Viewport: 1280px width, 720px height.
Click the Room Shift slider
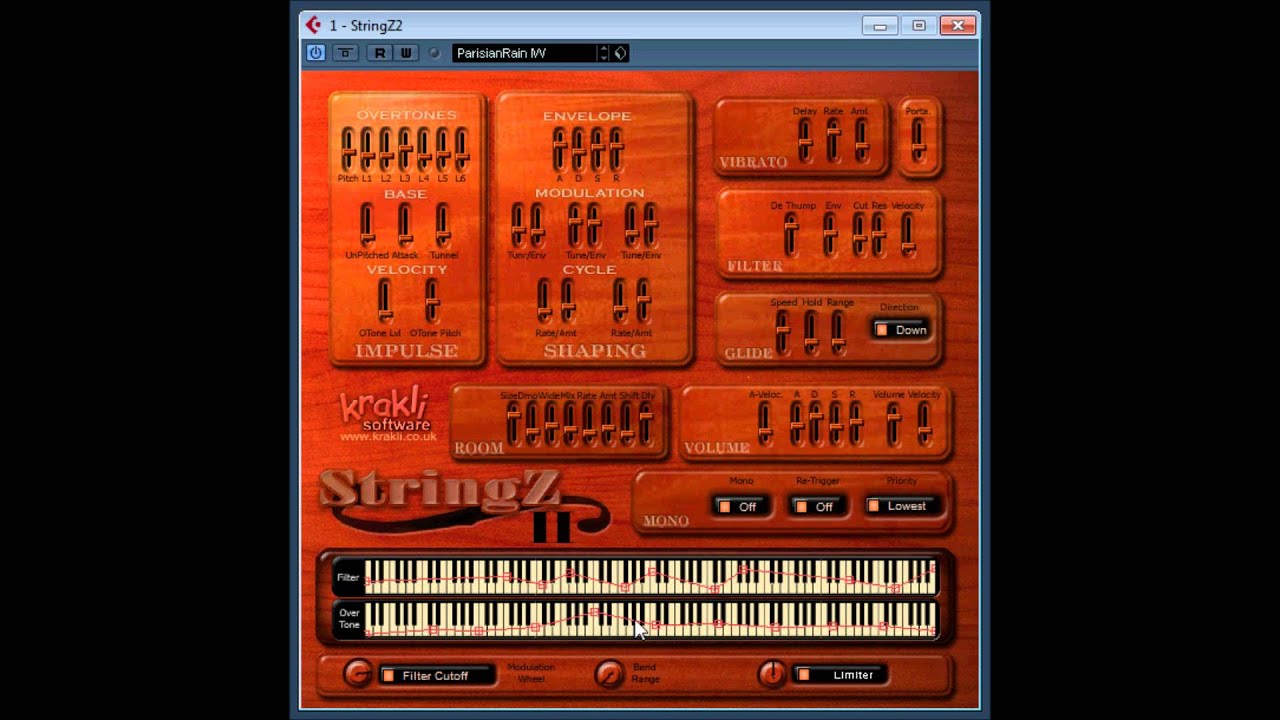(627, 424)
